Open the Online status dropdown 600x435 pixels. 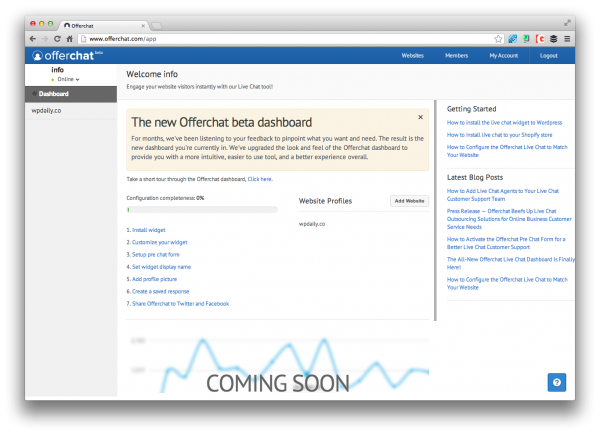[x=65, y=79]
